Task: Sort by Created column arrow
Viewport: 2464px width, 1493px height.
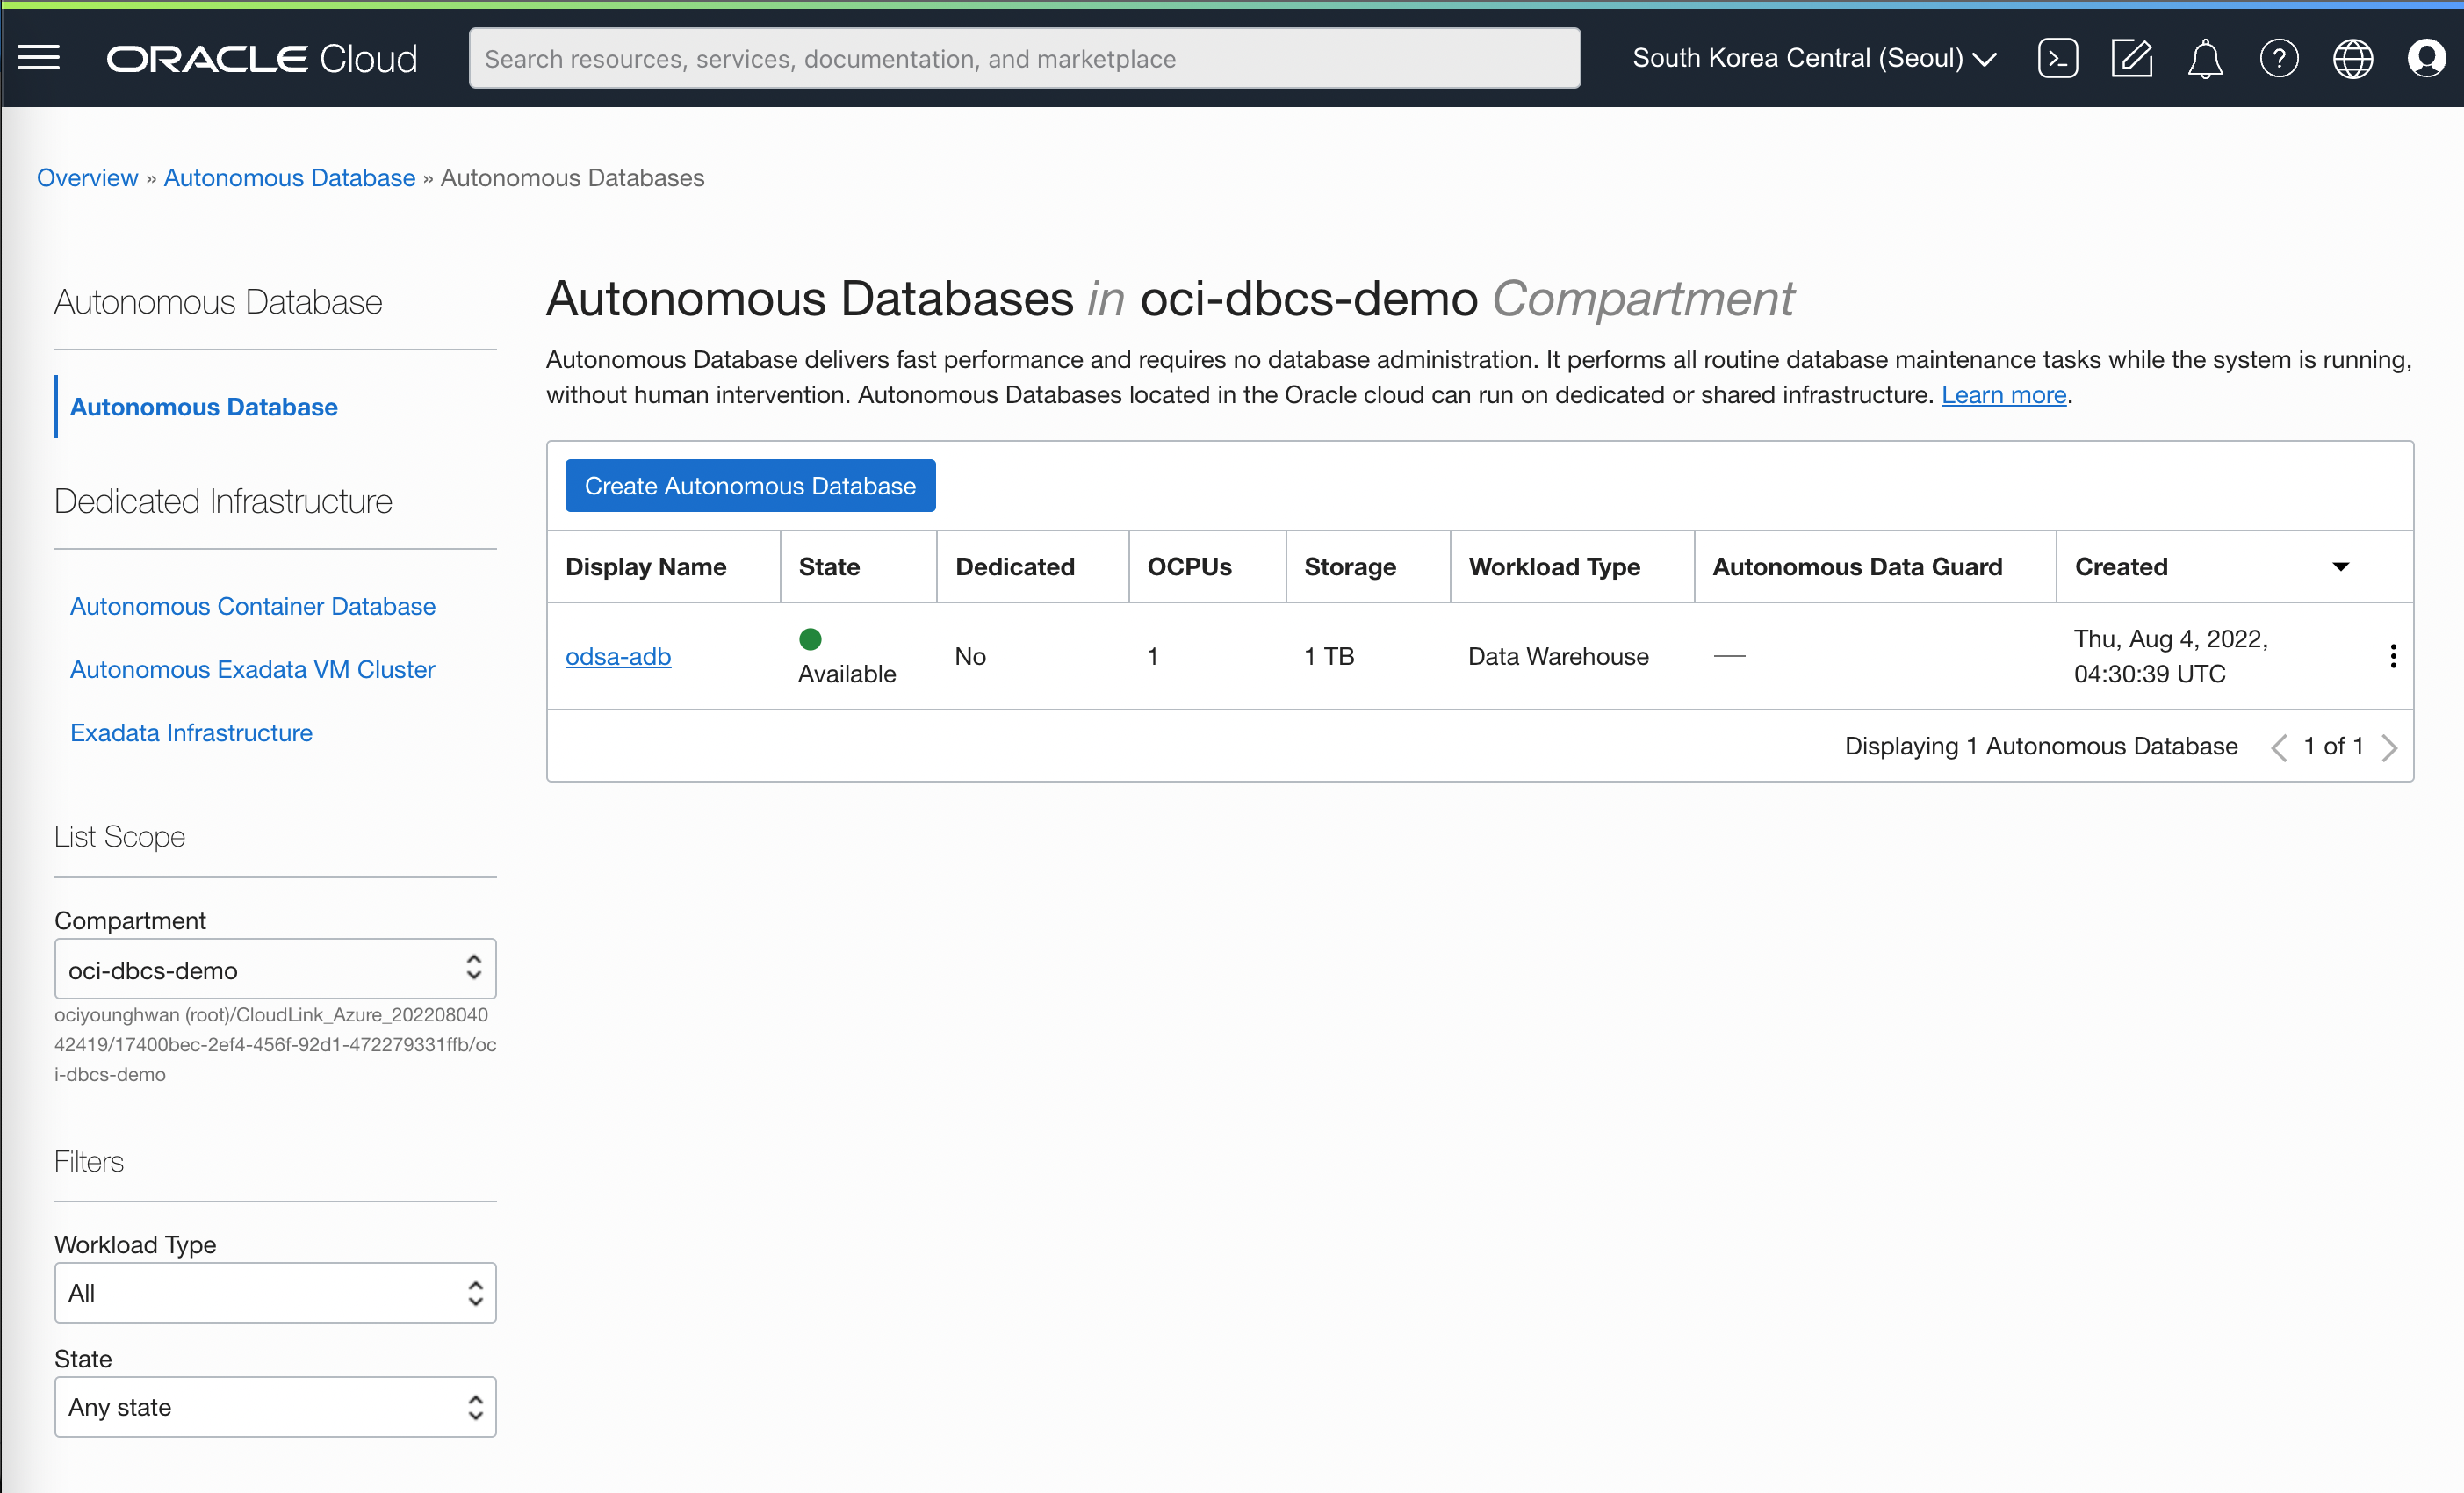Action: point(2341,567)
